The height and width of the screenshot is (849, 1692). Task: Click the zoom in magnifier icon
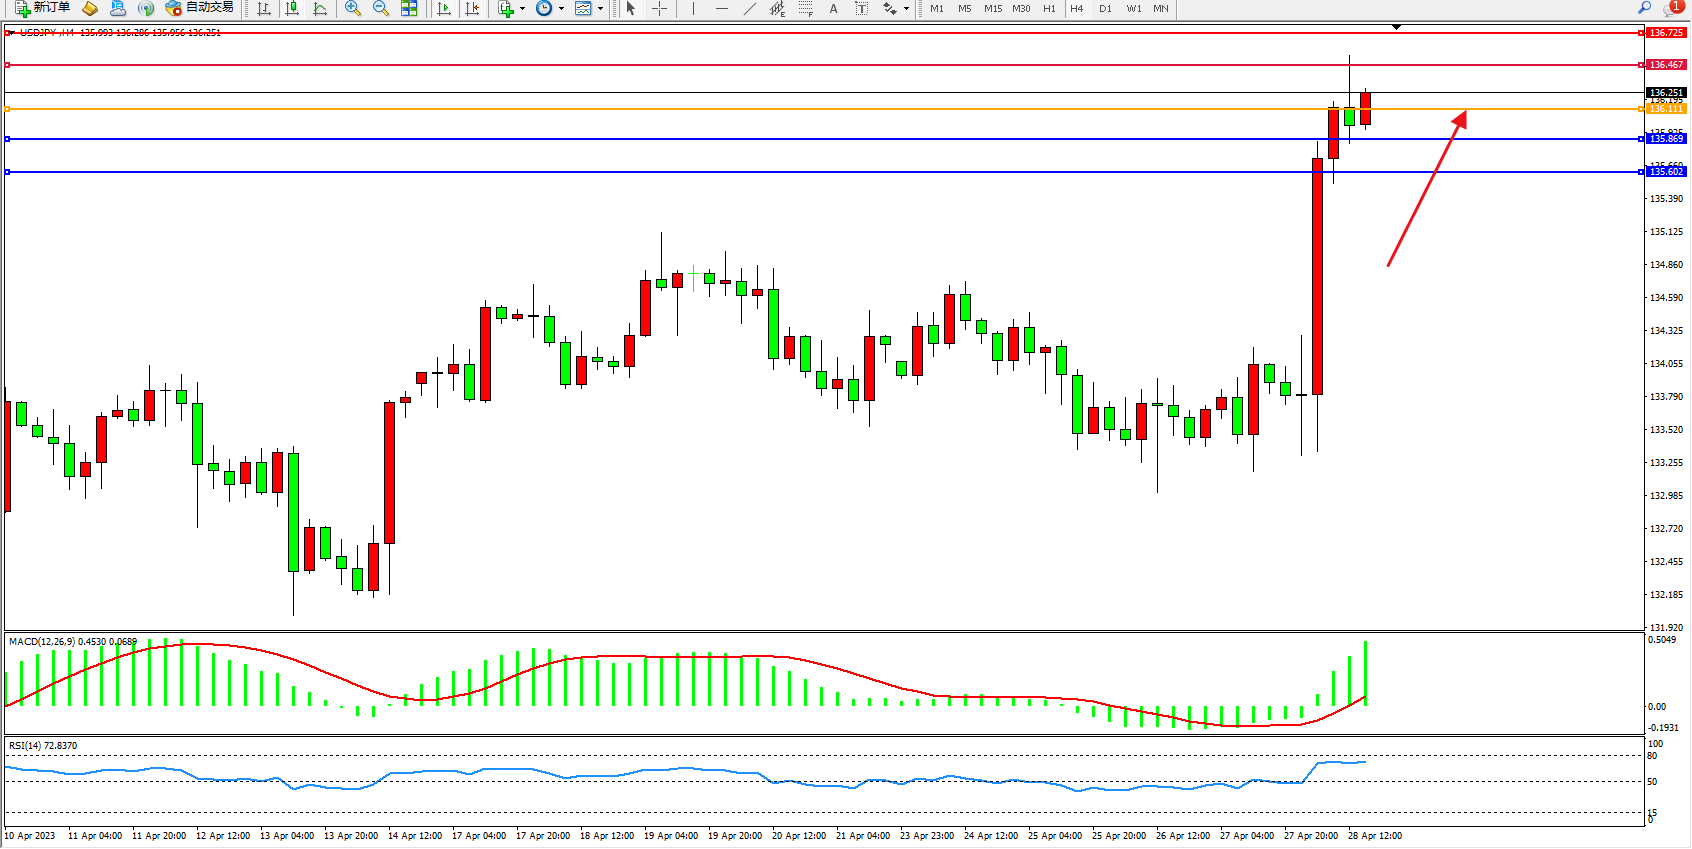353,8
